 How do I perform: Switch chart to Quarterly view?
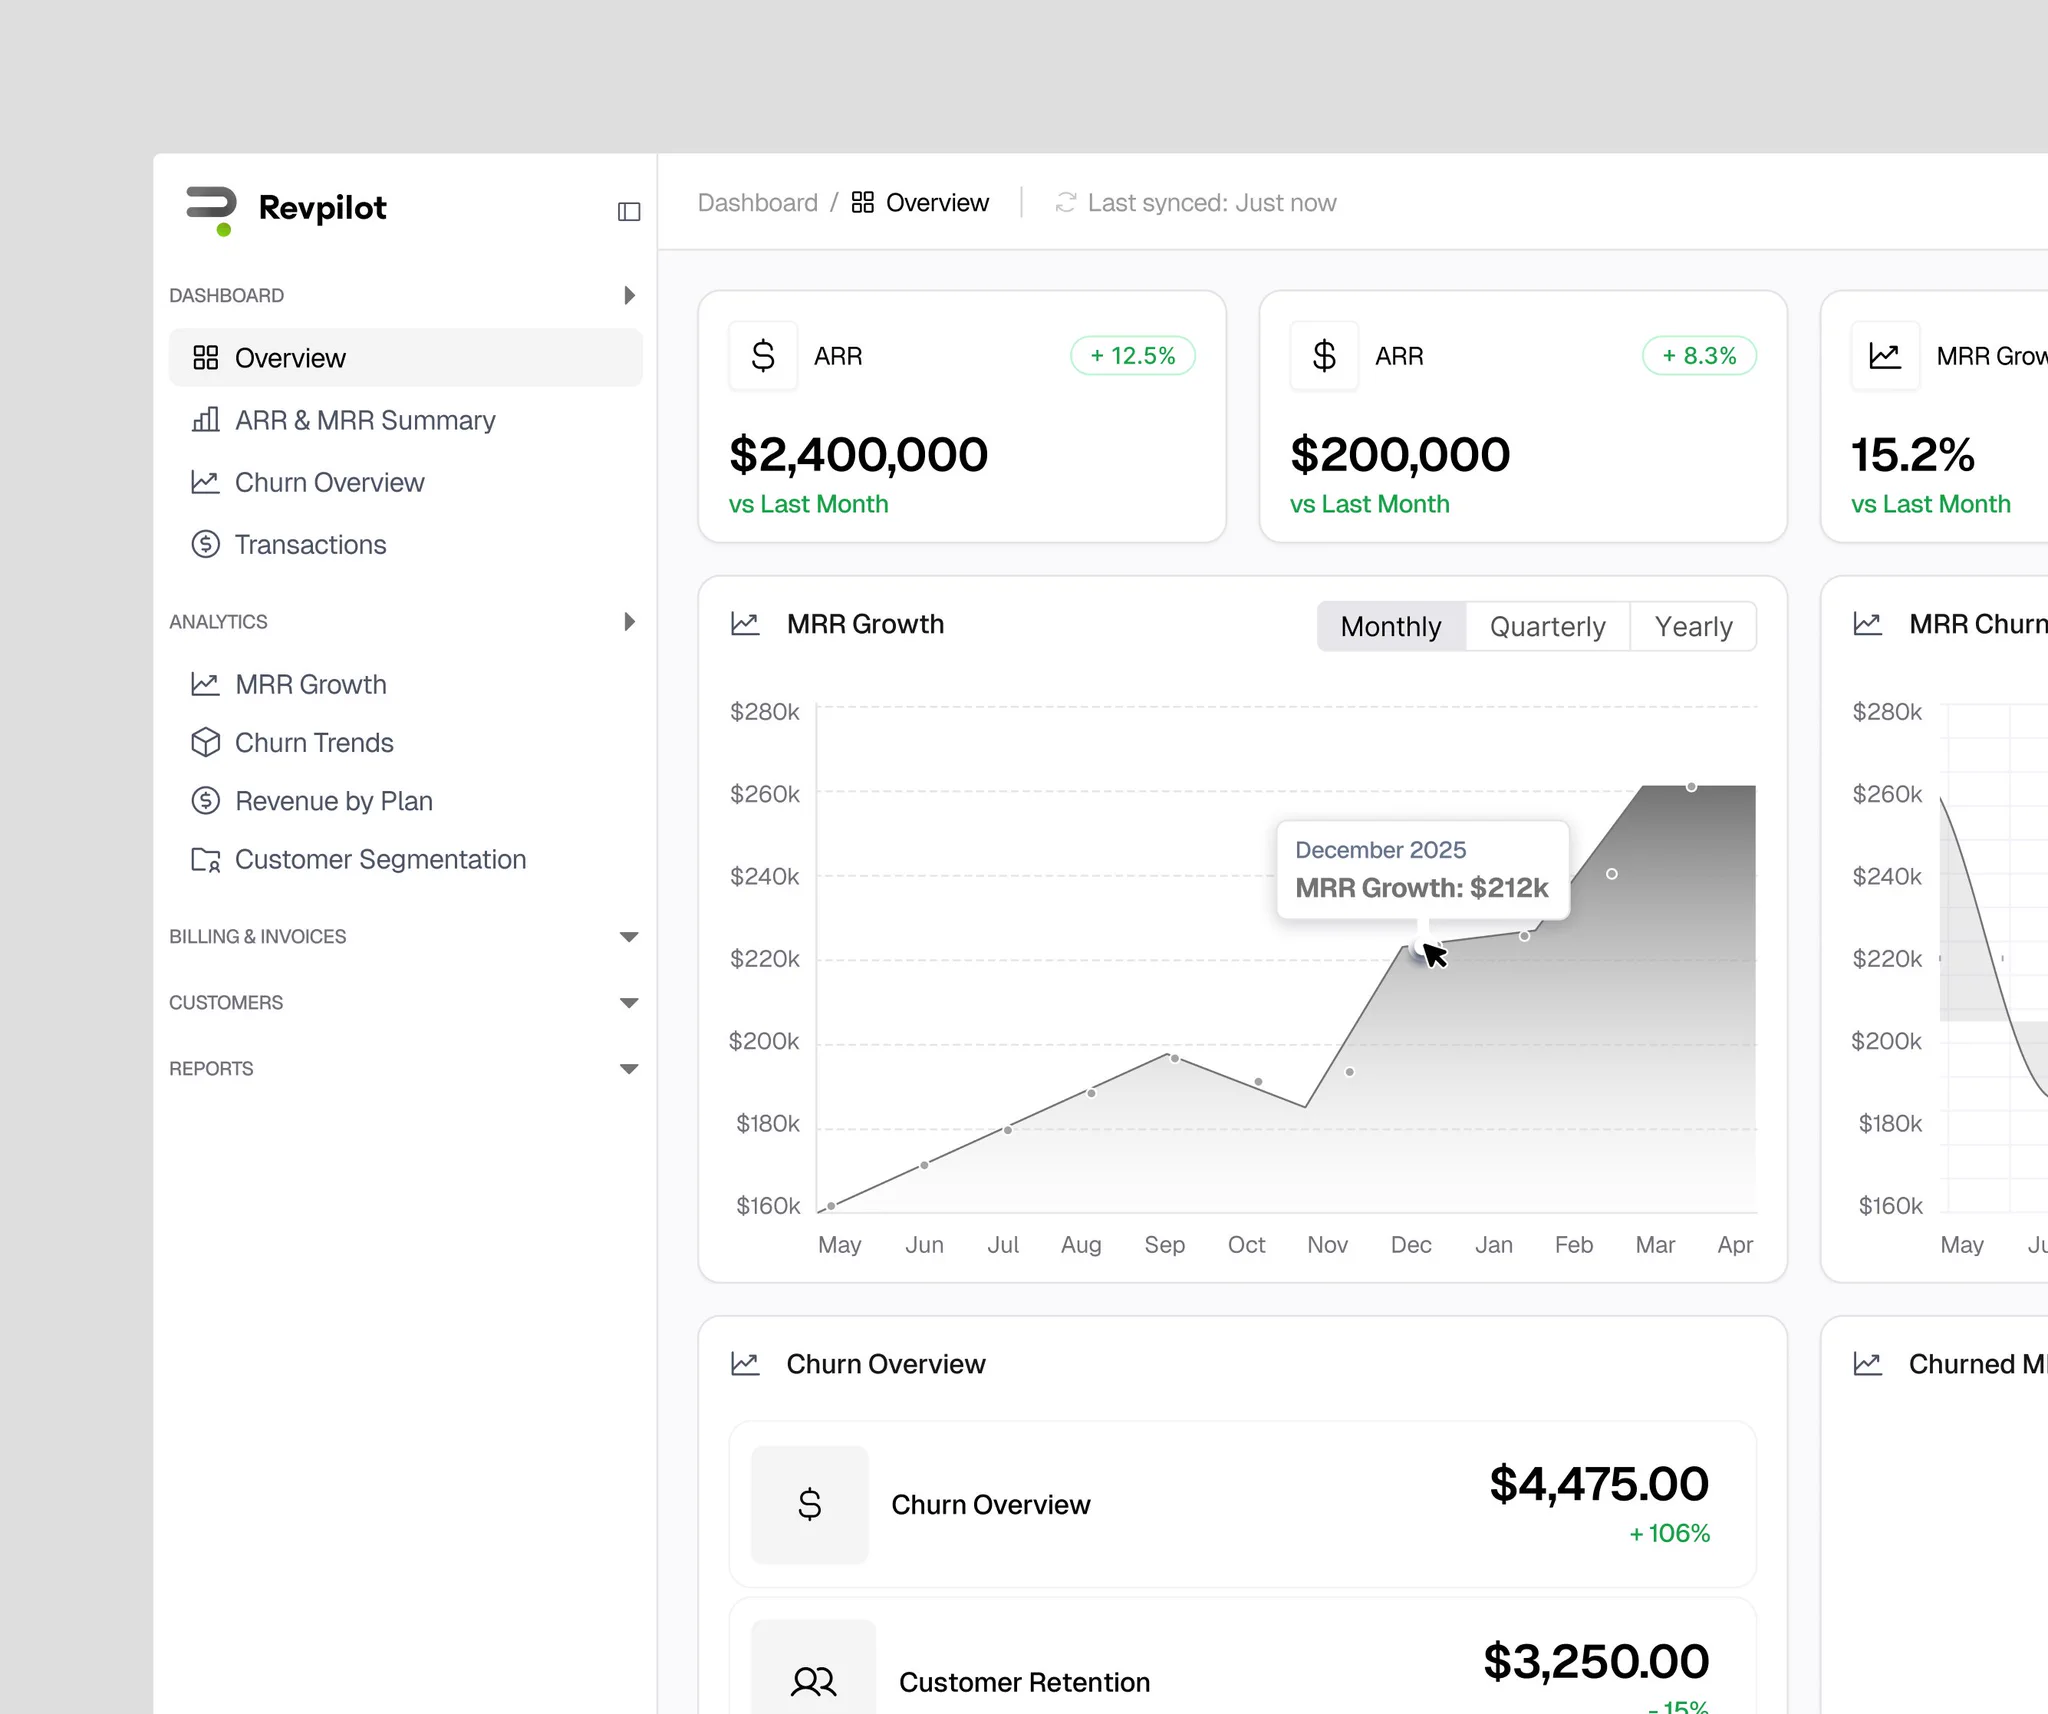point(1547,626)
